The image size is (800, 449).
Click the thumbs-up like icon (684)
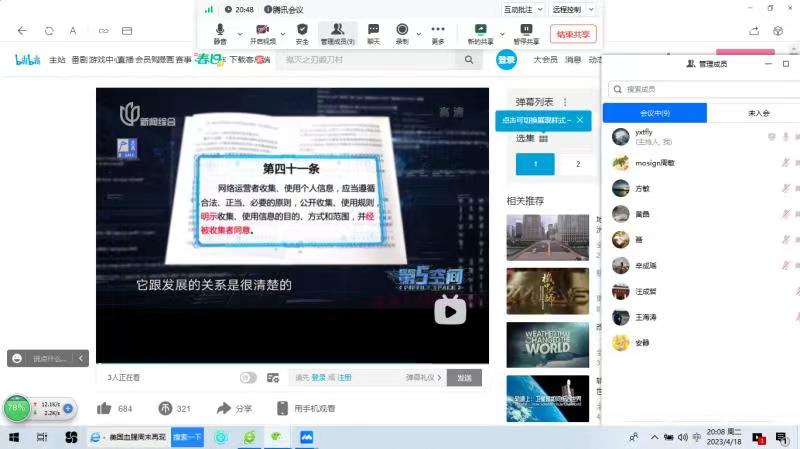104,408
